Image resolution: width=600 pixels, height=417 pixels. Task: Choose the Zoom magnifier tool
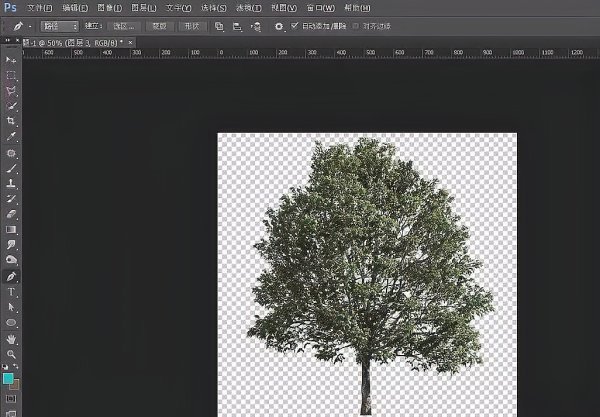pos(11,354)
